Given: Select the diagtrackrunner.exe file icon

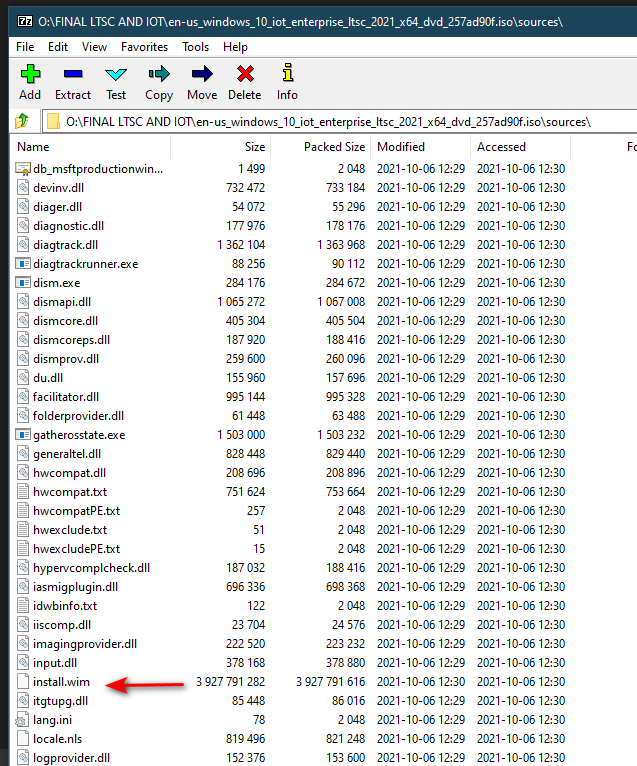Looking at the screenshot, I should click(x=23, y=264).
